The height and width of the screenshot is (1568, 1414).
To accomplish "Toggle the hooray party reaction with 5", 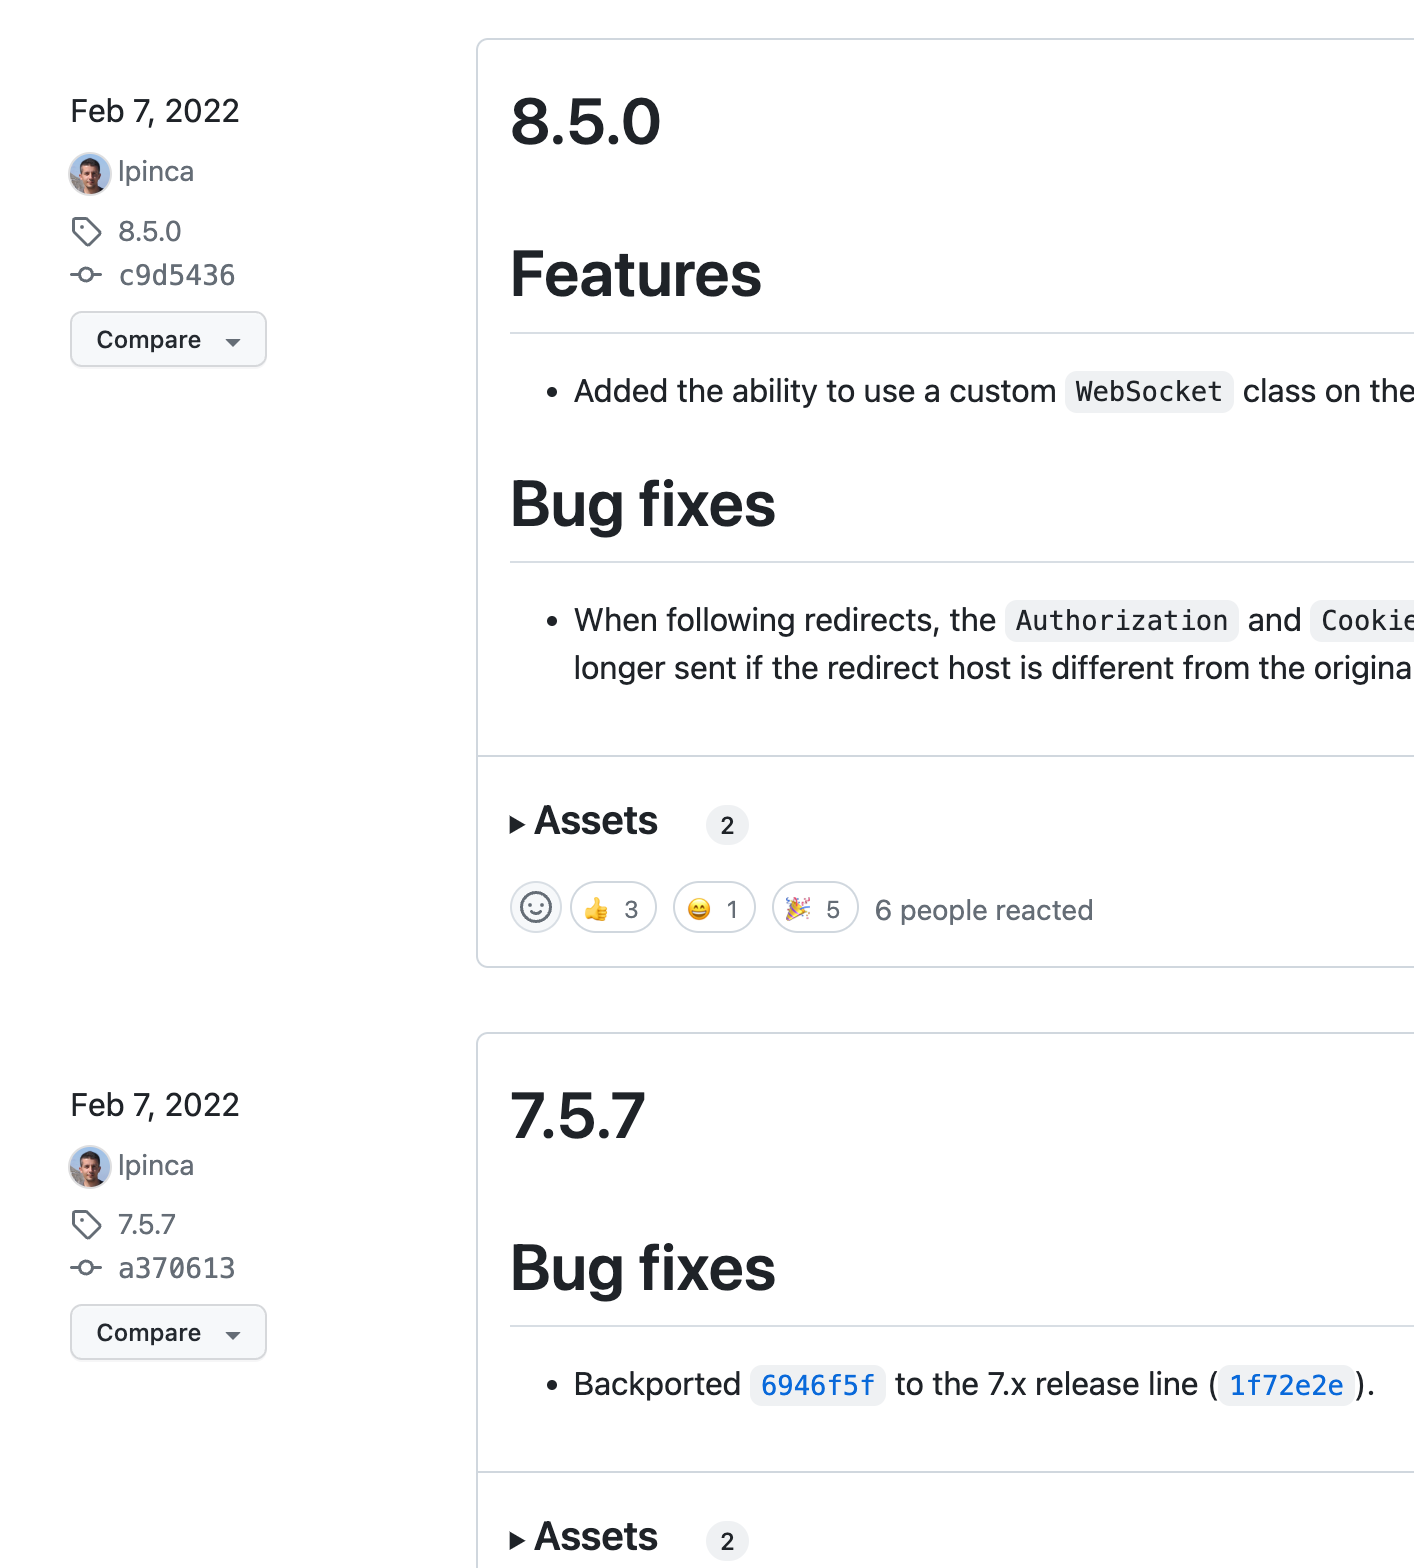I will (x=815, y=908).
